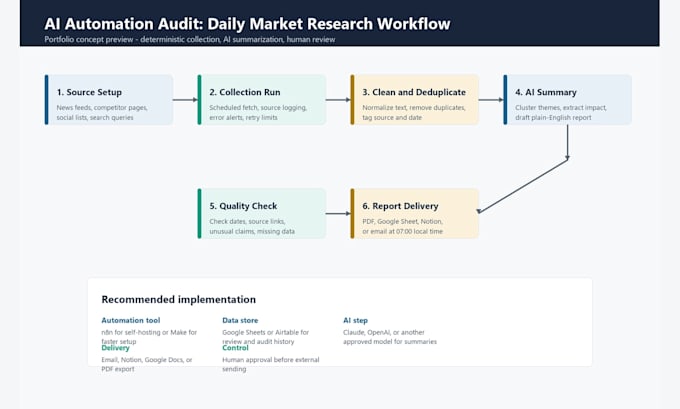Click text 'Human approval before external'

[271, 360]
